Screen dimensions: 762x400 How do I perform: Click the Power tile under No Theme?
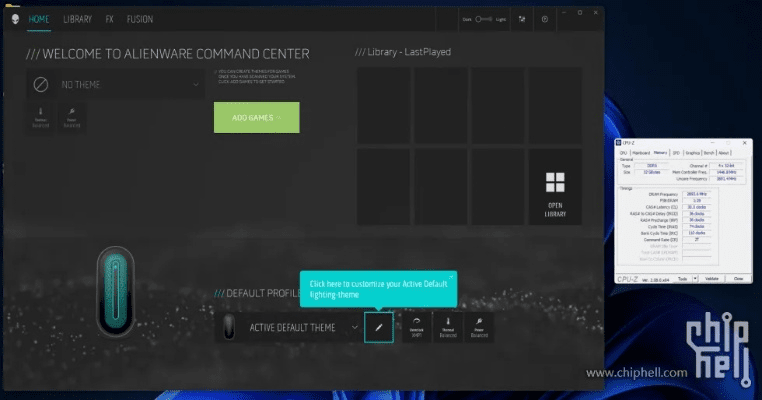tap(72, 118)
